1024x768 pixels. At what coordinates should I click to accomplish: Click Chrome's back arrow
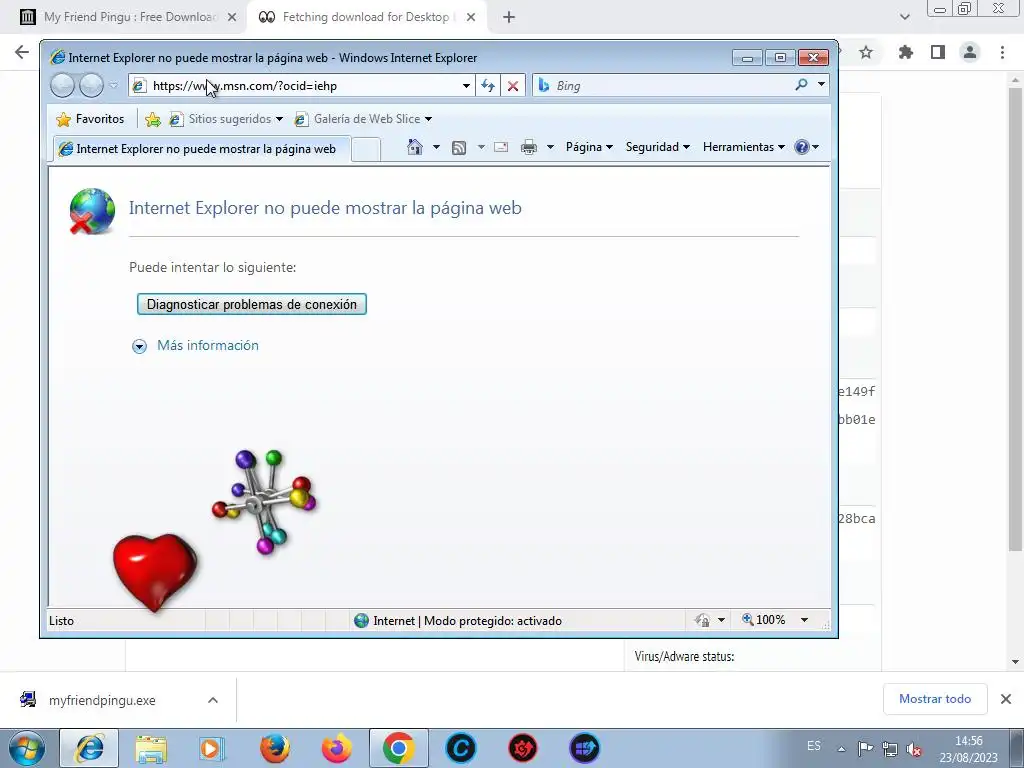coord(22,52)
